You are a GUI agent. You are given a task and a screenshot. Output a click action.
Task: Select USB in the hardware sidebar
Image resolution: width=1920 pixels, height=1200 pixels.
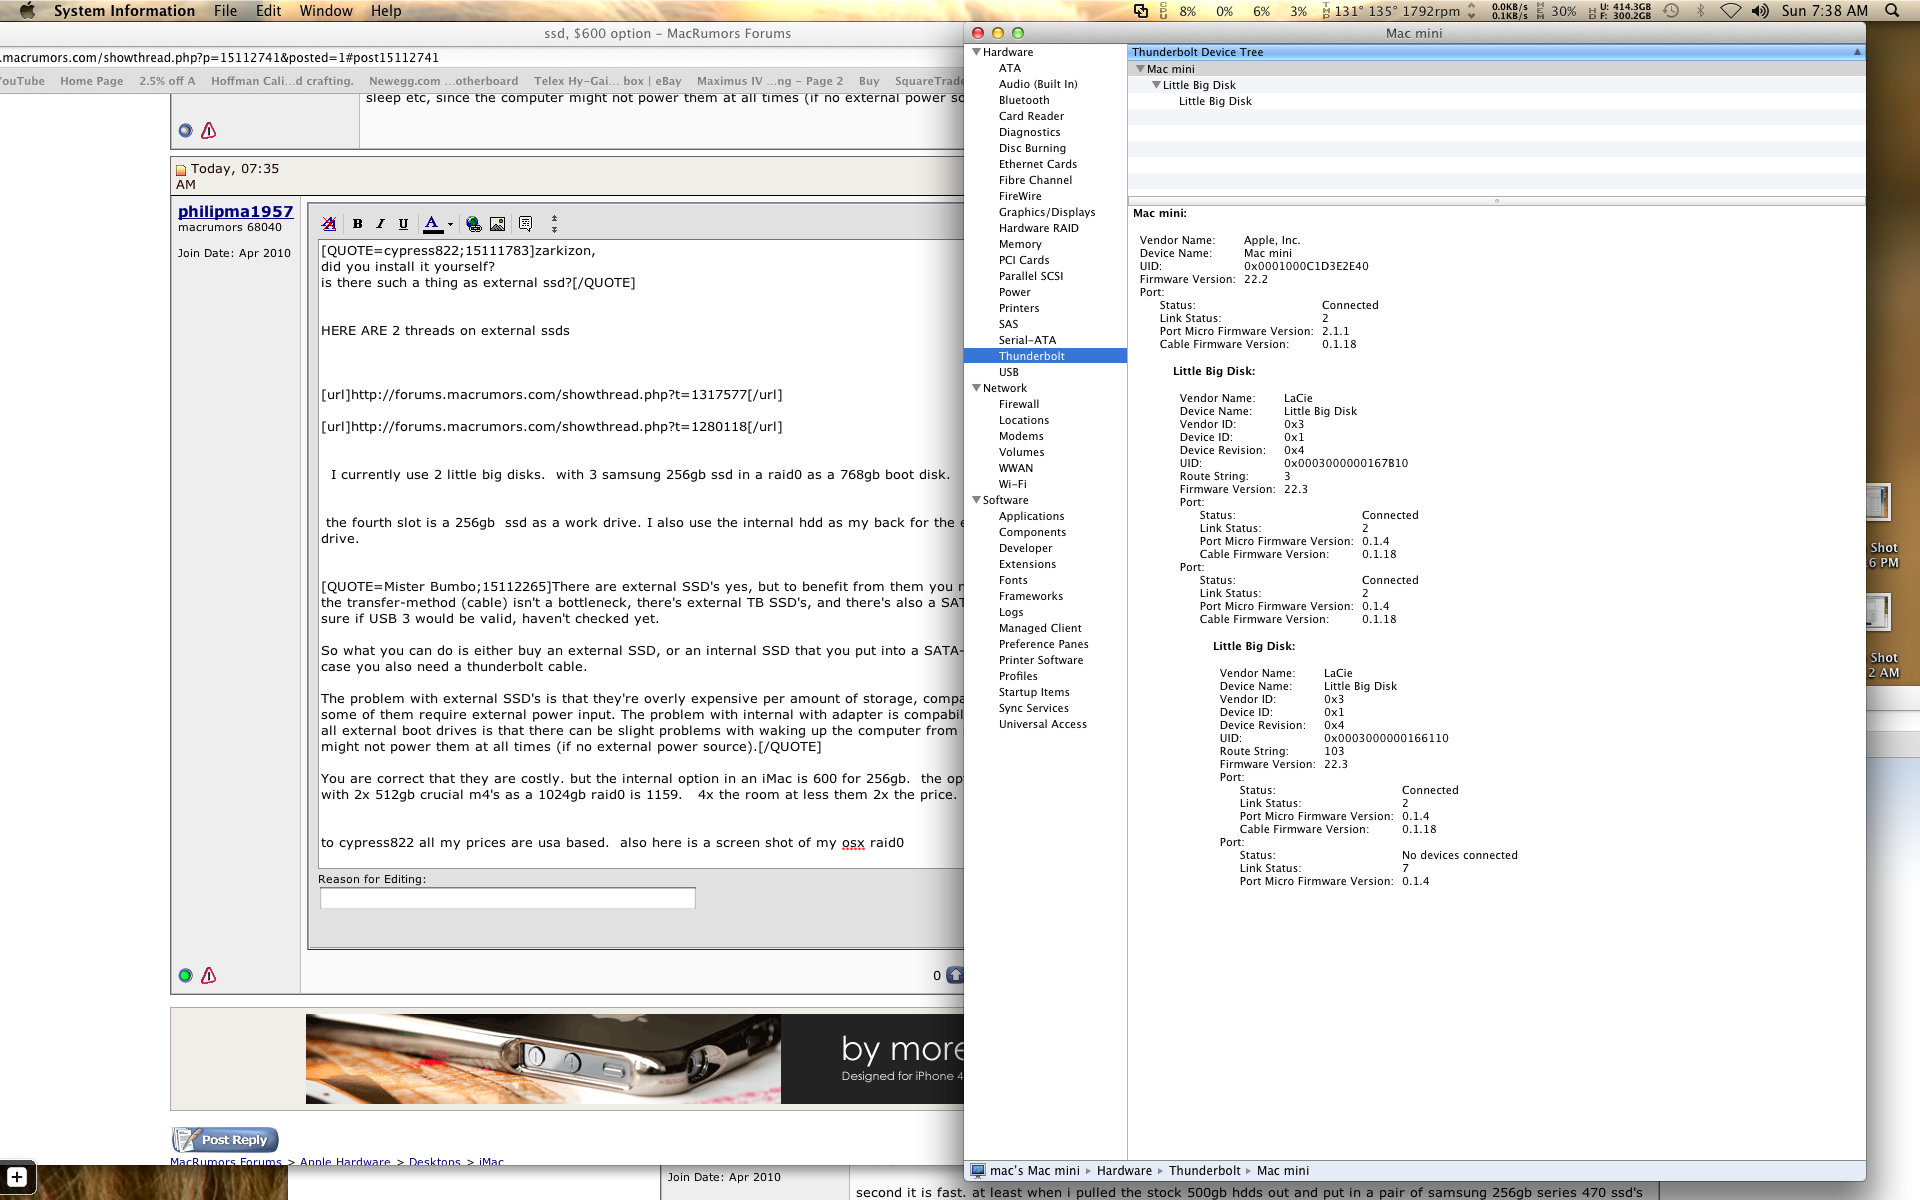(x=1008, y=372)
